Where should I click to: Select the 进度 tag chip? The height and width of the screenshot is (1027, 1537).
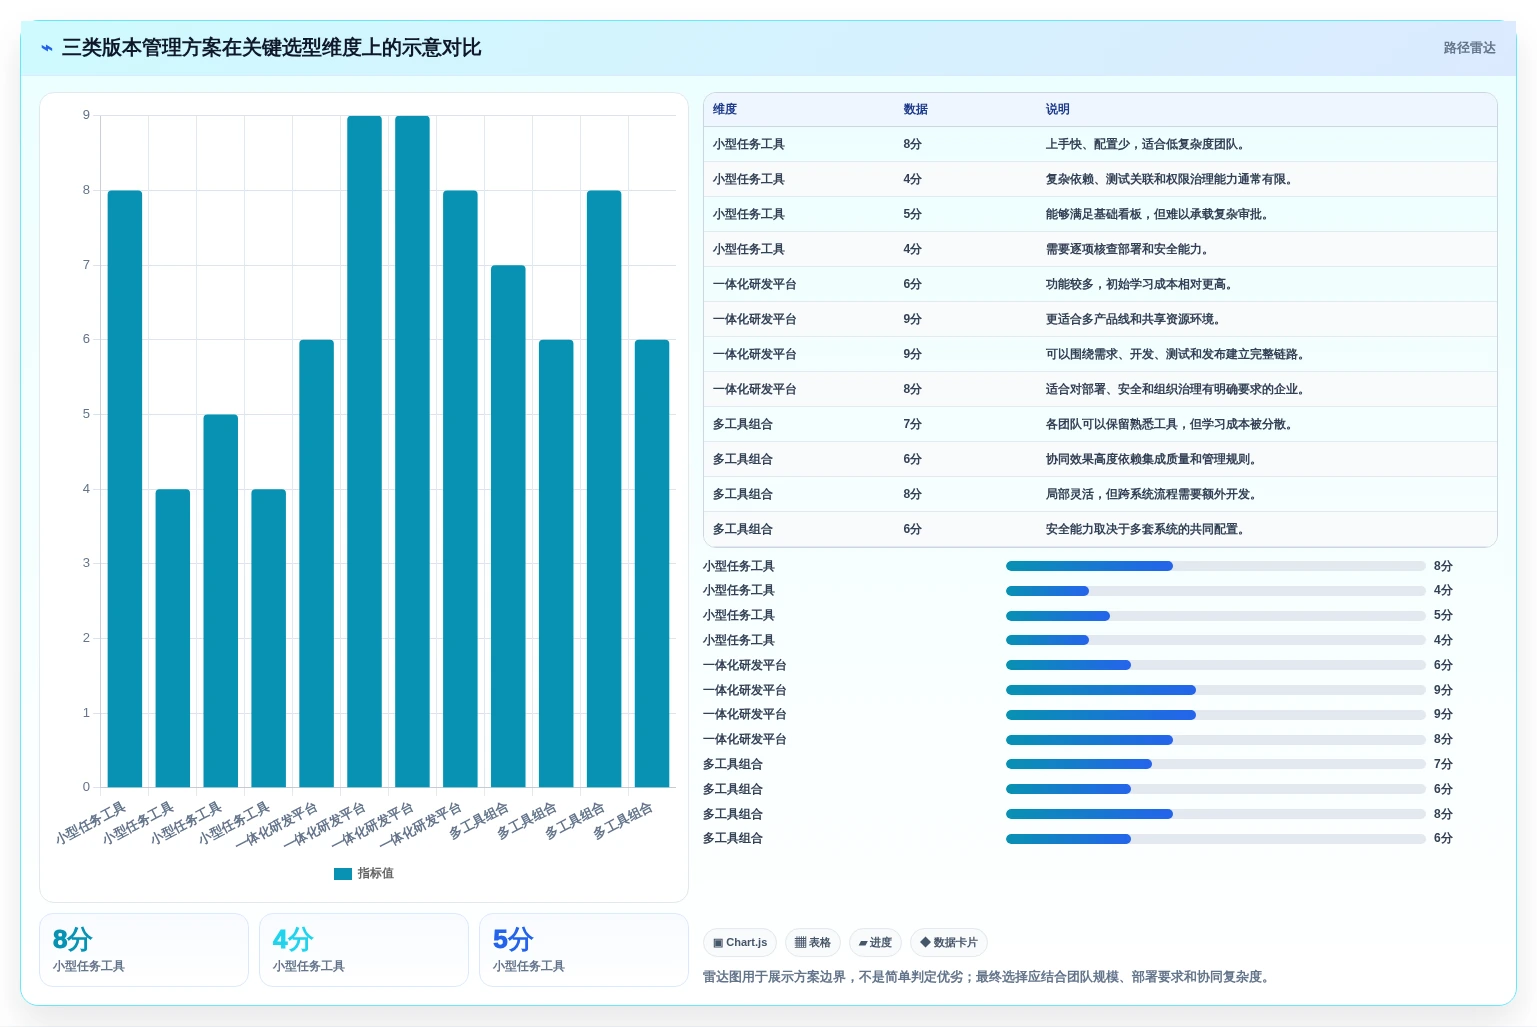(x=875, y=943)
